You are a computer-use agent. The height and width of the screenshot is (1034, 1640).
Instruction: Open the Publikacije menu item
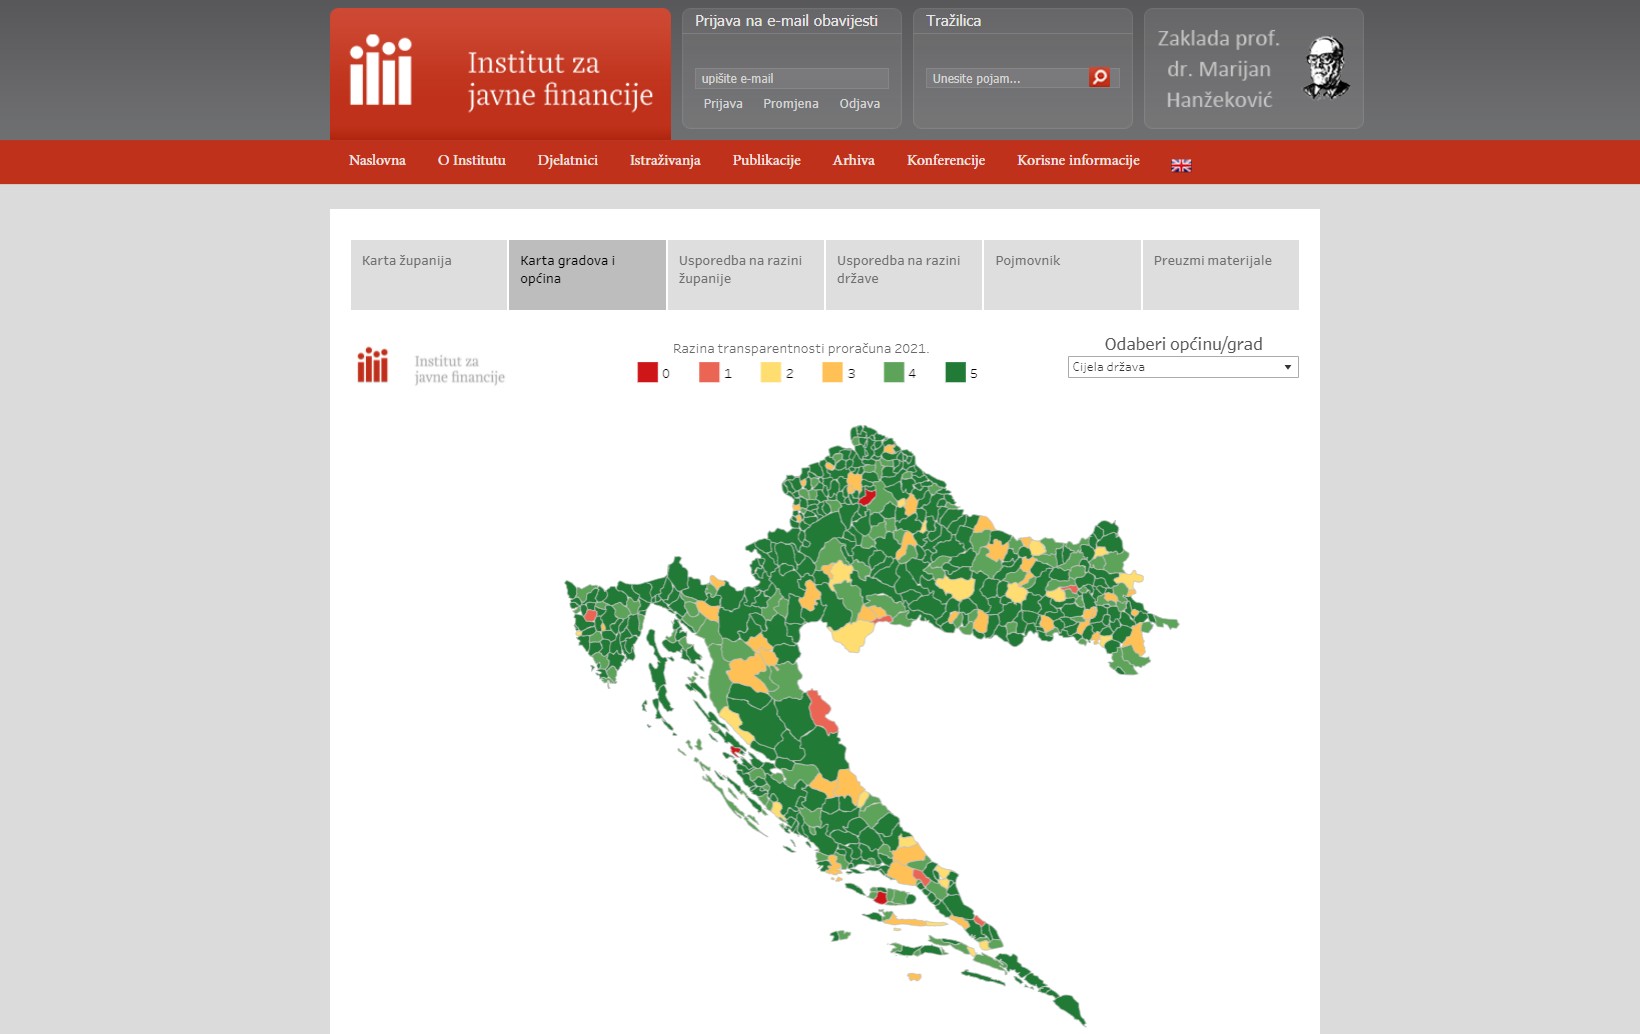click(766, 160)
